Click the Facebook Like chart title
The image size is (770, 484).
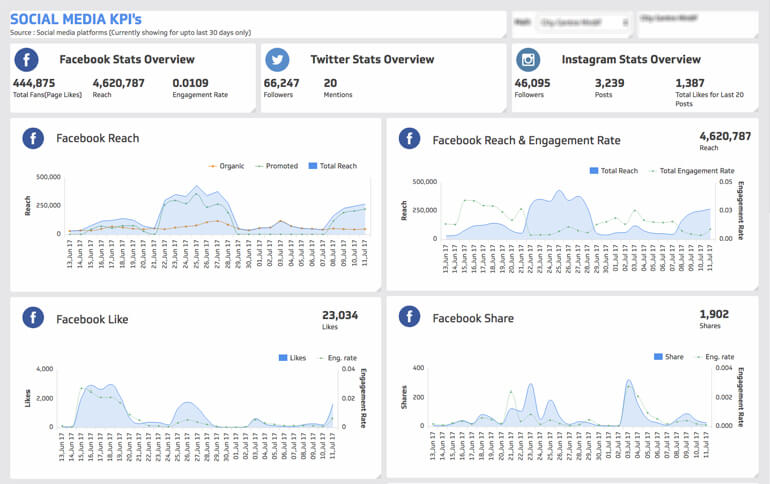pyautogui.click(x=92, y=320)
